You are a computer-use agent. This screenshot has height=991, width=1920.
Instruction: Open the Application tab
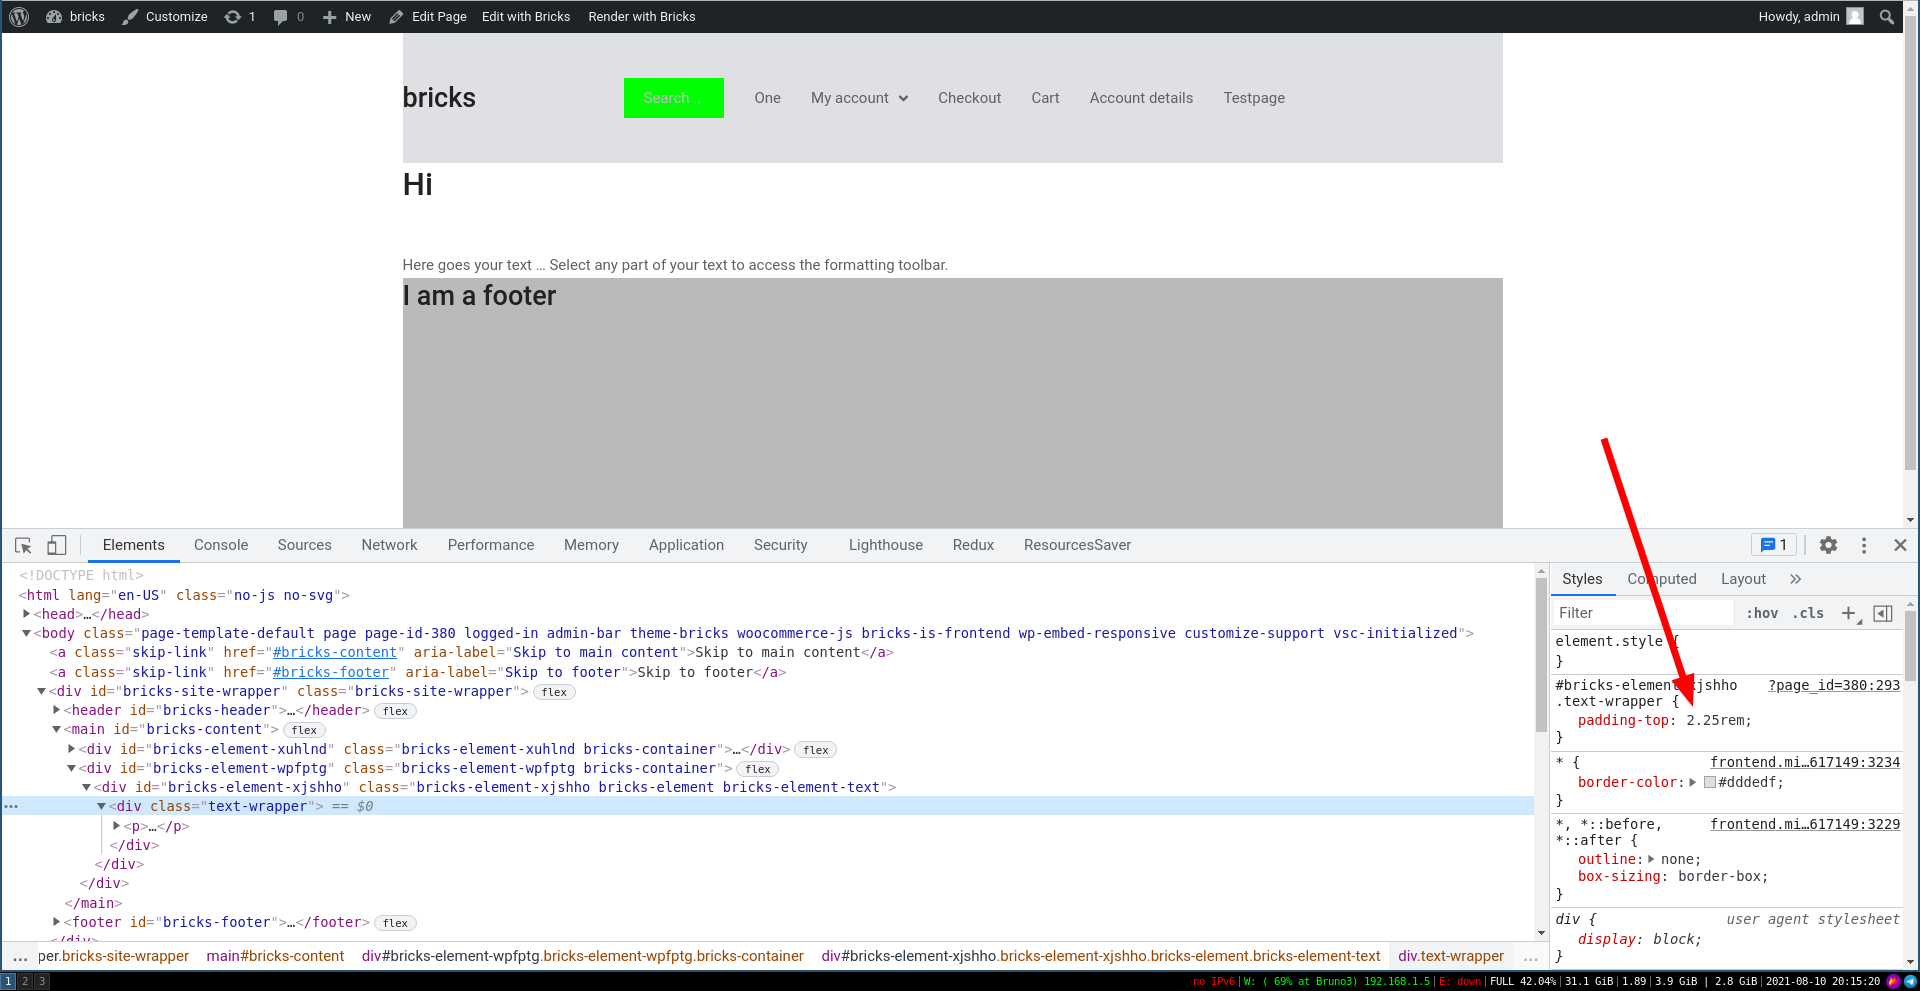686,545
